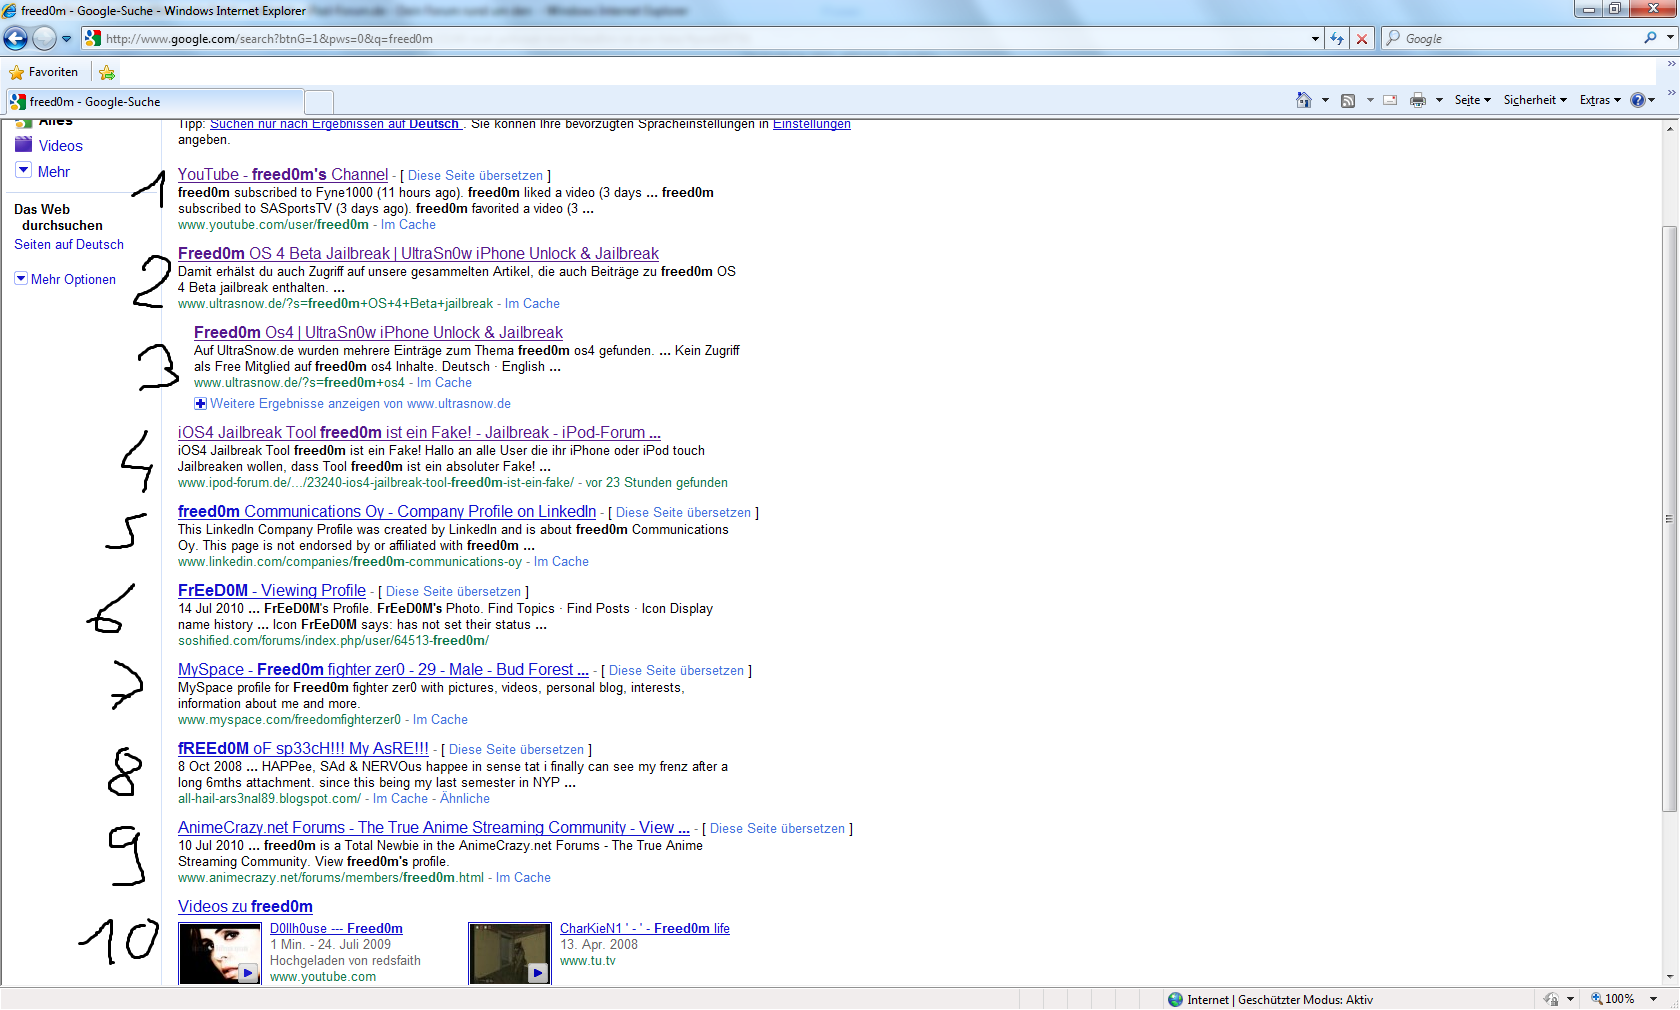Click the 100% zoom level button
The image size is (1680, 1010).
1612,999
